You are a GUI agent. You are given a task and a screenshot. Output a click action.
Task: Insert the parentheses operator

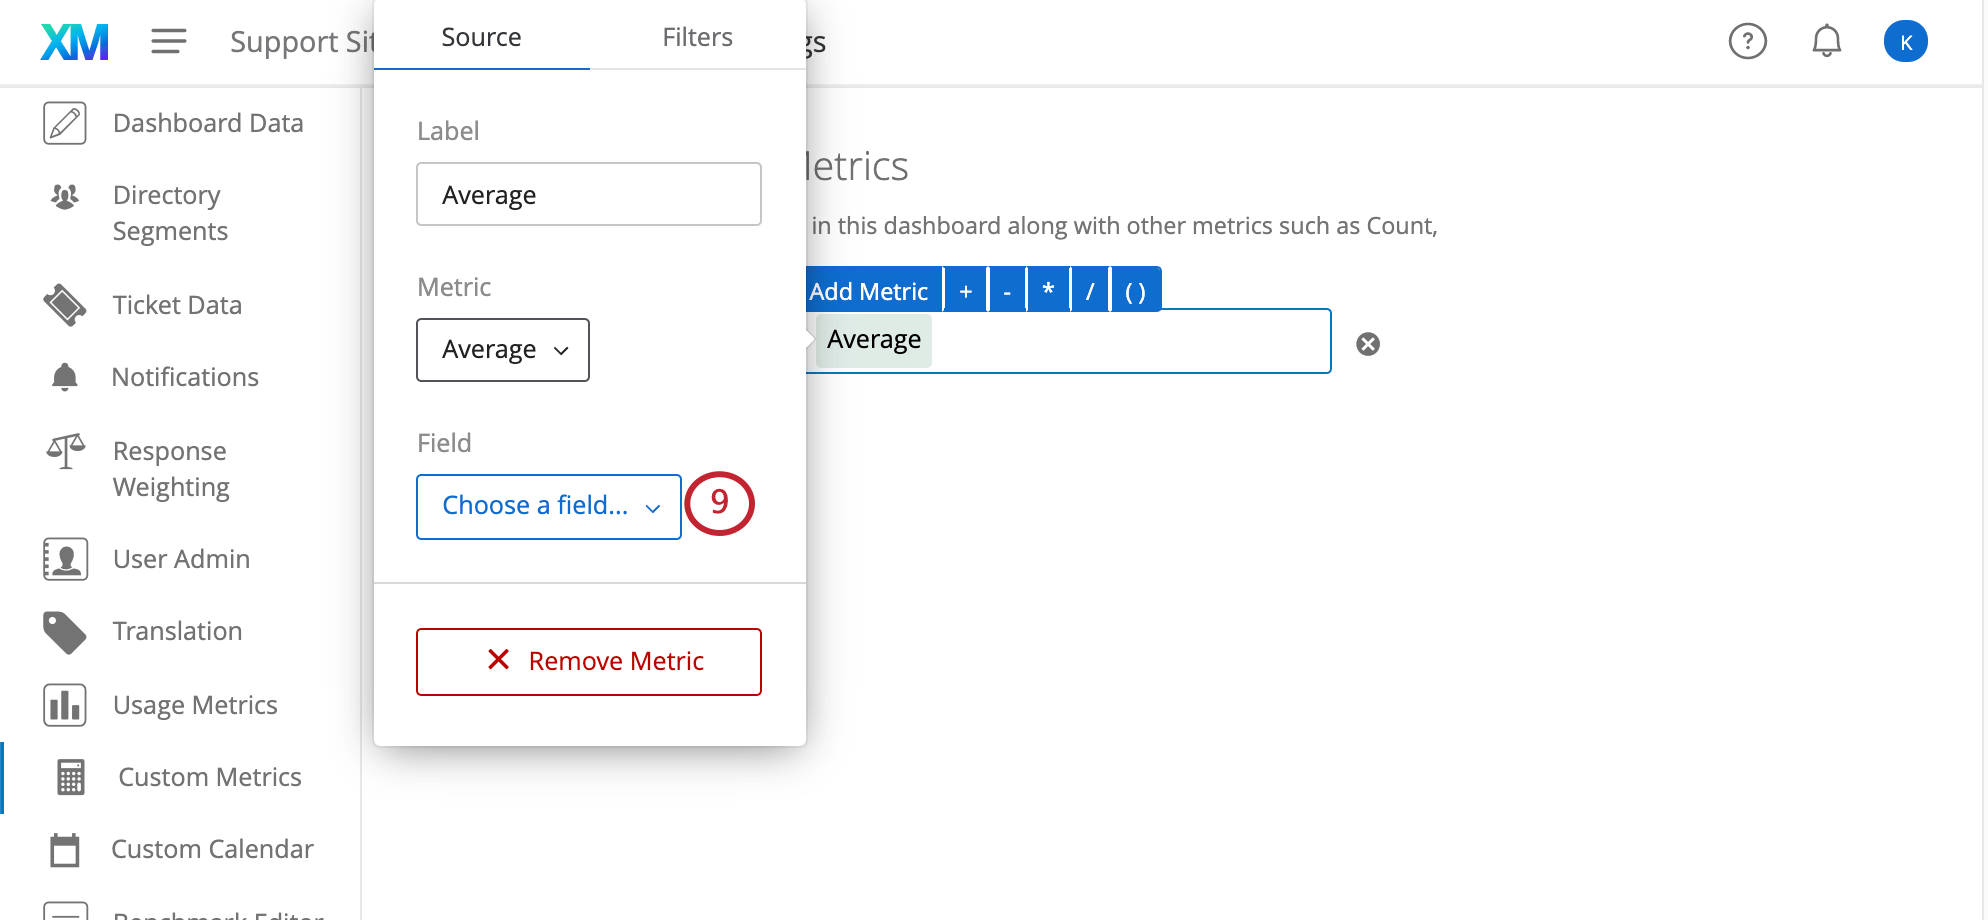(x=1135, y=291)
